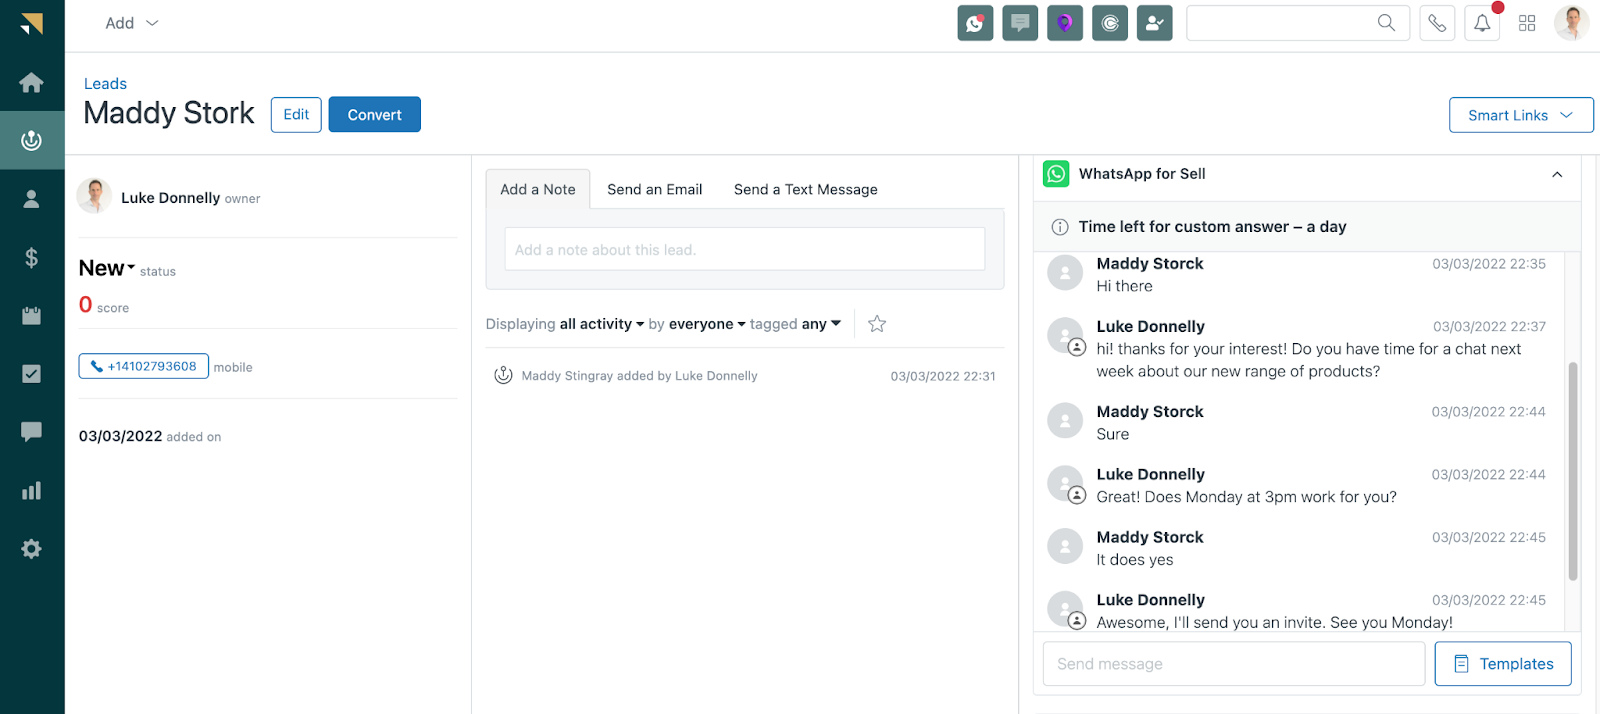Click Luke Donnelly owner name
This screenshot has width=1600, height=714.
tap(170, 198)
